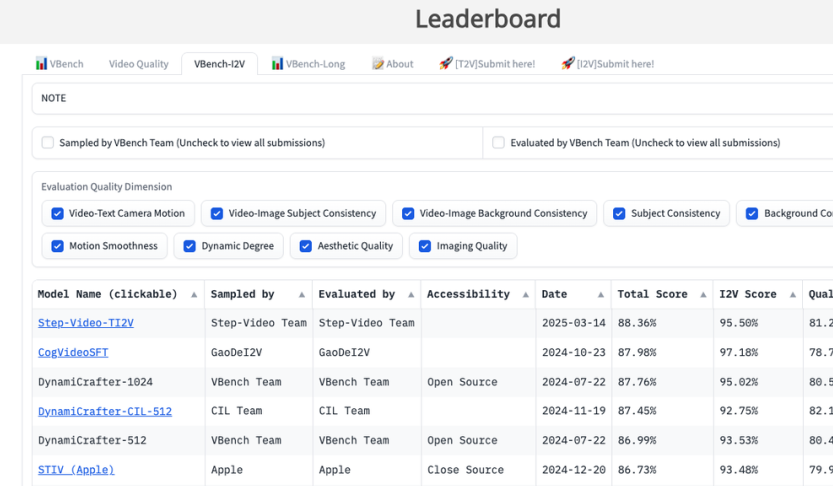Sort by Total Score column arrow

(x=703, y=295)
